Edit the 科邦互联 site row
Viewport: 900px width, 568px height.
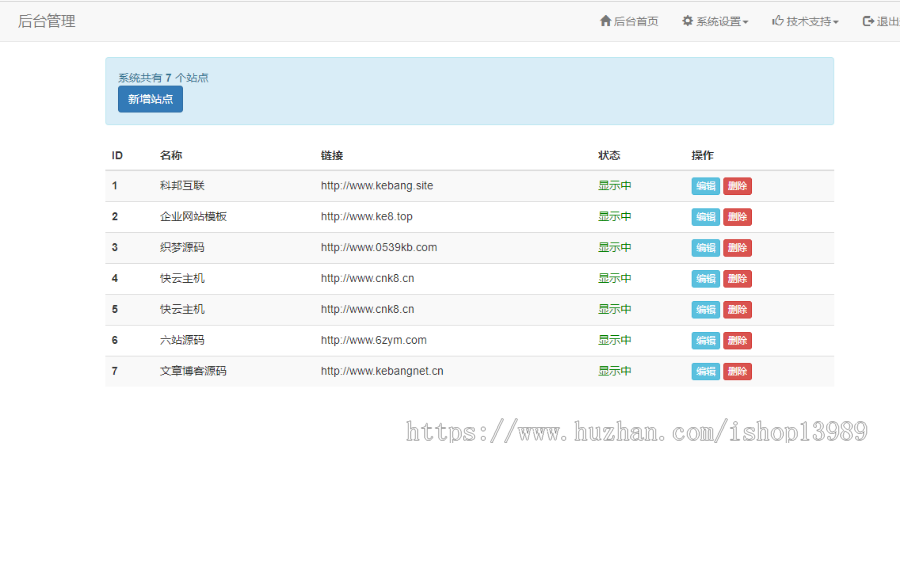[x=705, y=186]
